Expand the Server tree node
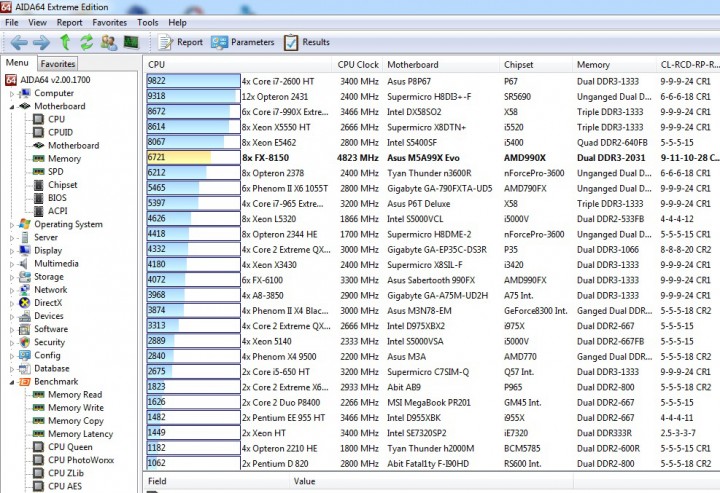This screenshot has width=720, height=493. 12,238
